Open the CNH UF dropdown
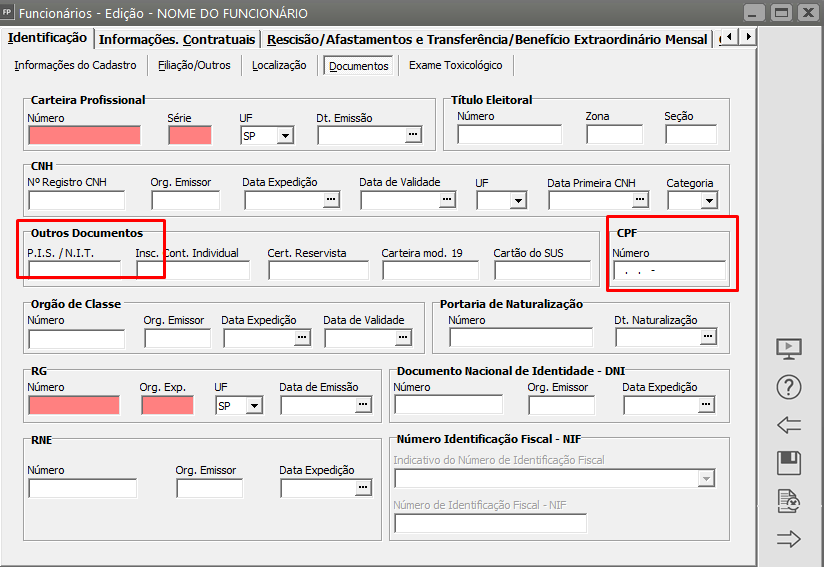 [x=517, y=201]
